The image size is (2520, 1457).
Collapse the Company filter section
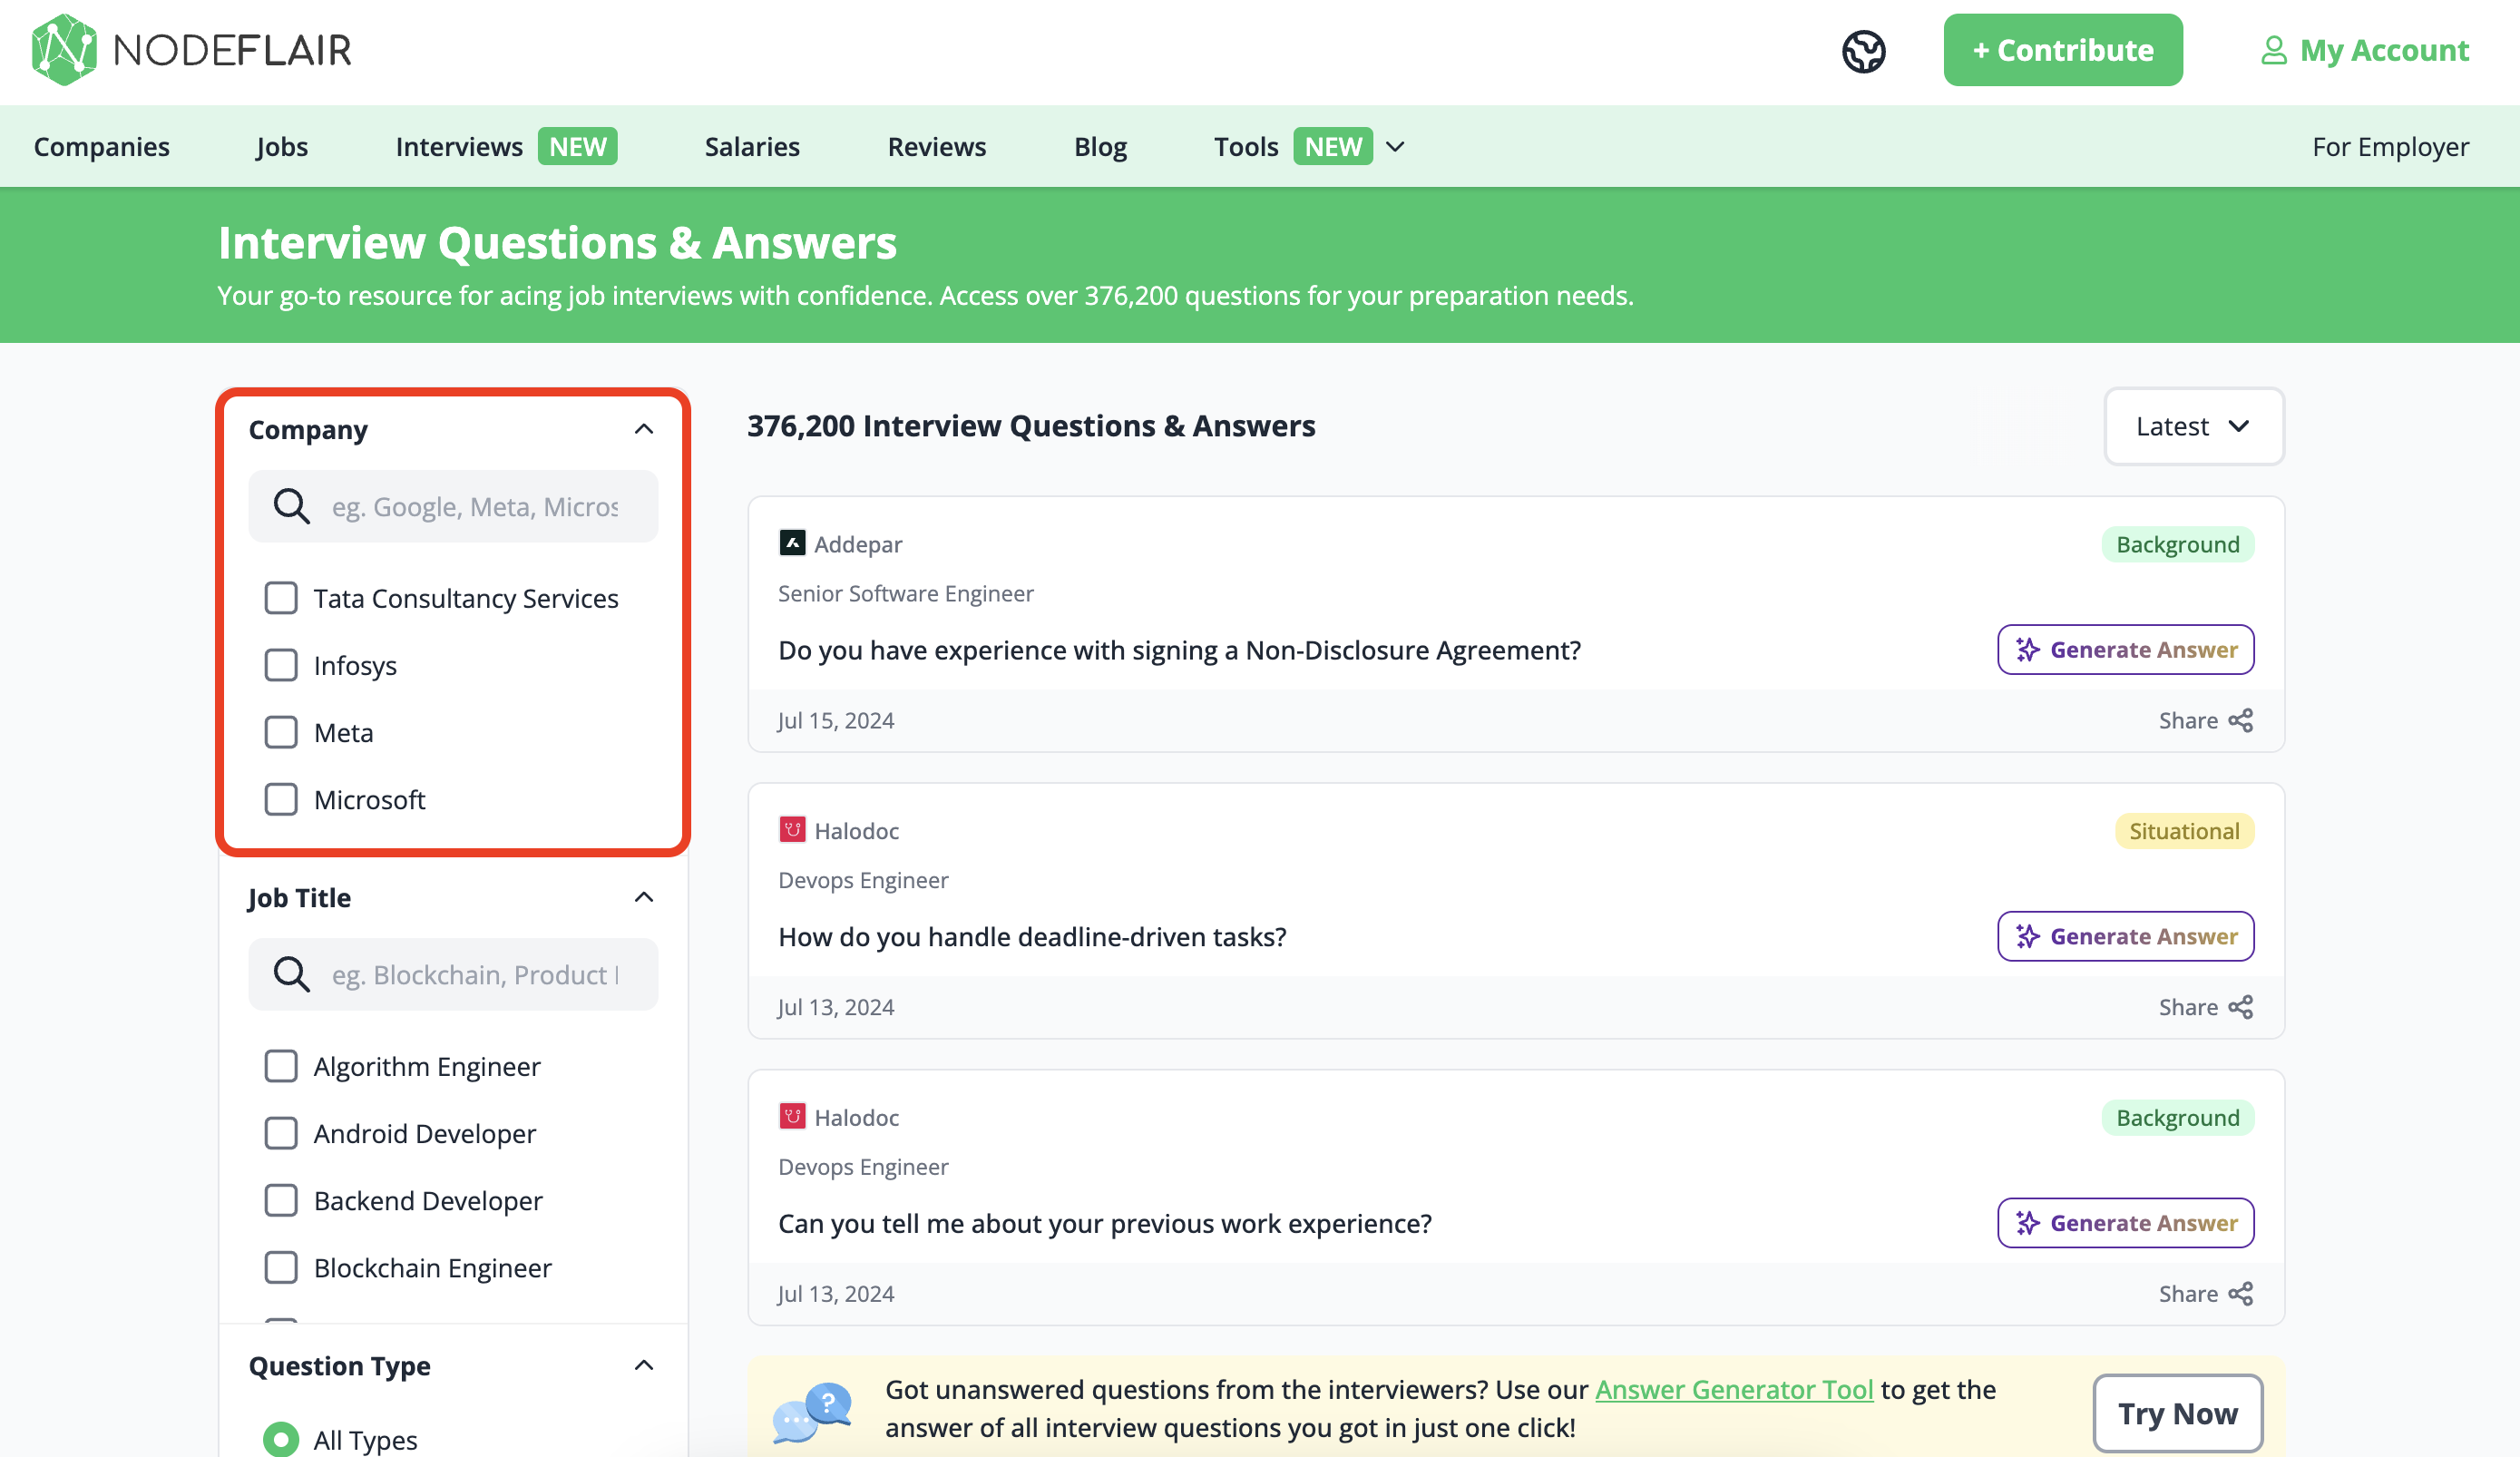point(644,429)
